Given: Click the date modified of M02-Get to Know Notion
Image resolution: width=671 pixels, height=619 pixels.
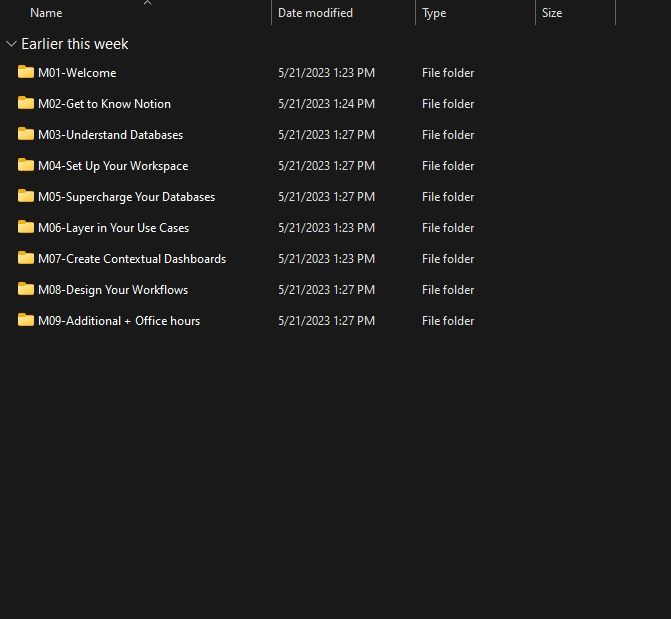Looking at the screenshot, I should click(326, 104).
